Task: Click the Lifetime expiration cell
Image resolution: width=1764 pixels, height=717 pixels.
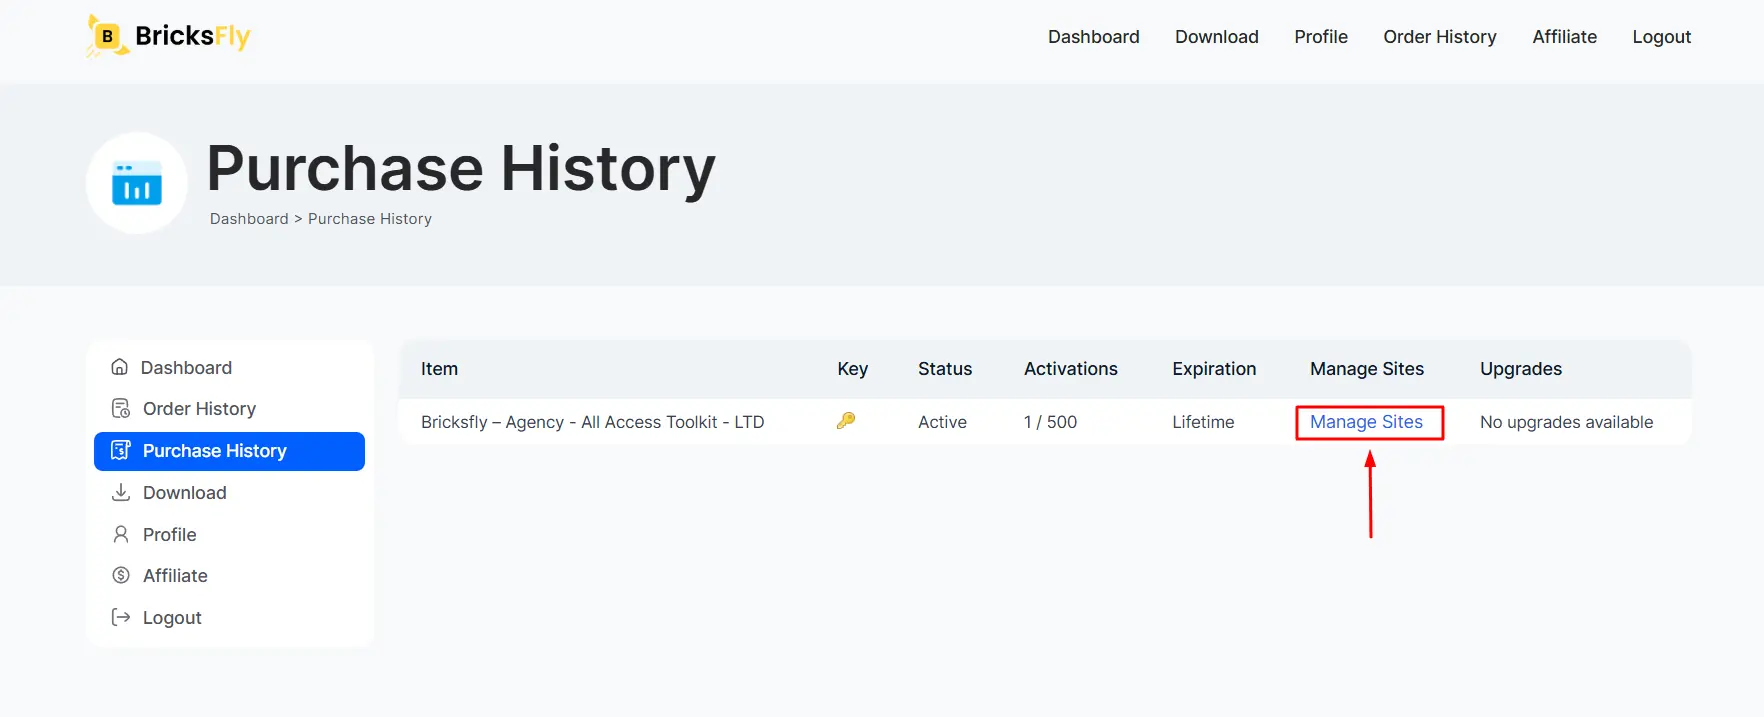Action: pyautogui.click(x=1203, y=422)
